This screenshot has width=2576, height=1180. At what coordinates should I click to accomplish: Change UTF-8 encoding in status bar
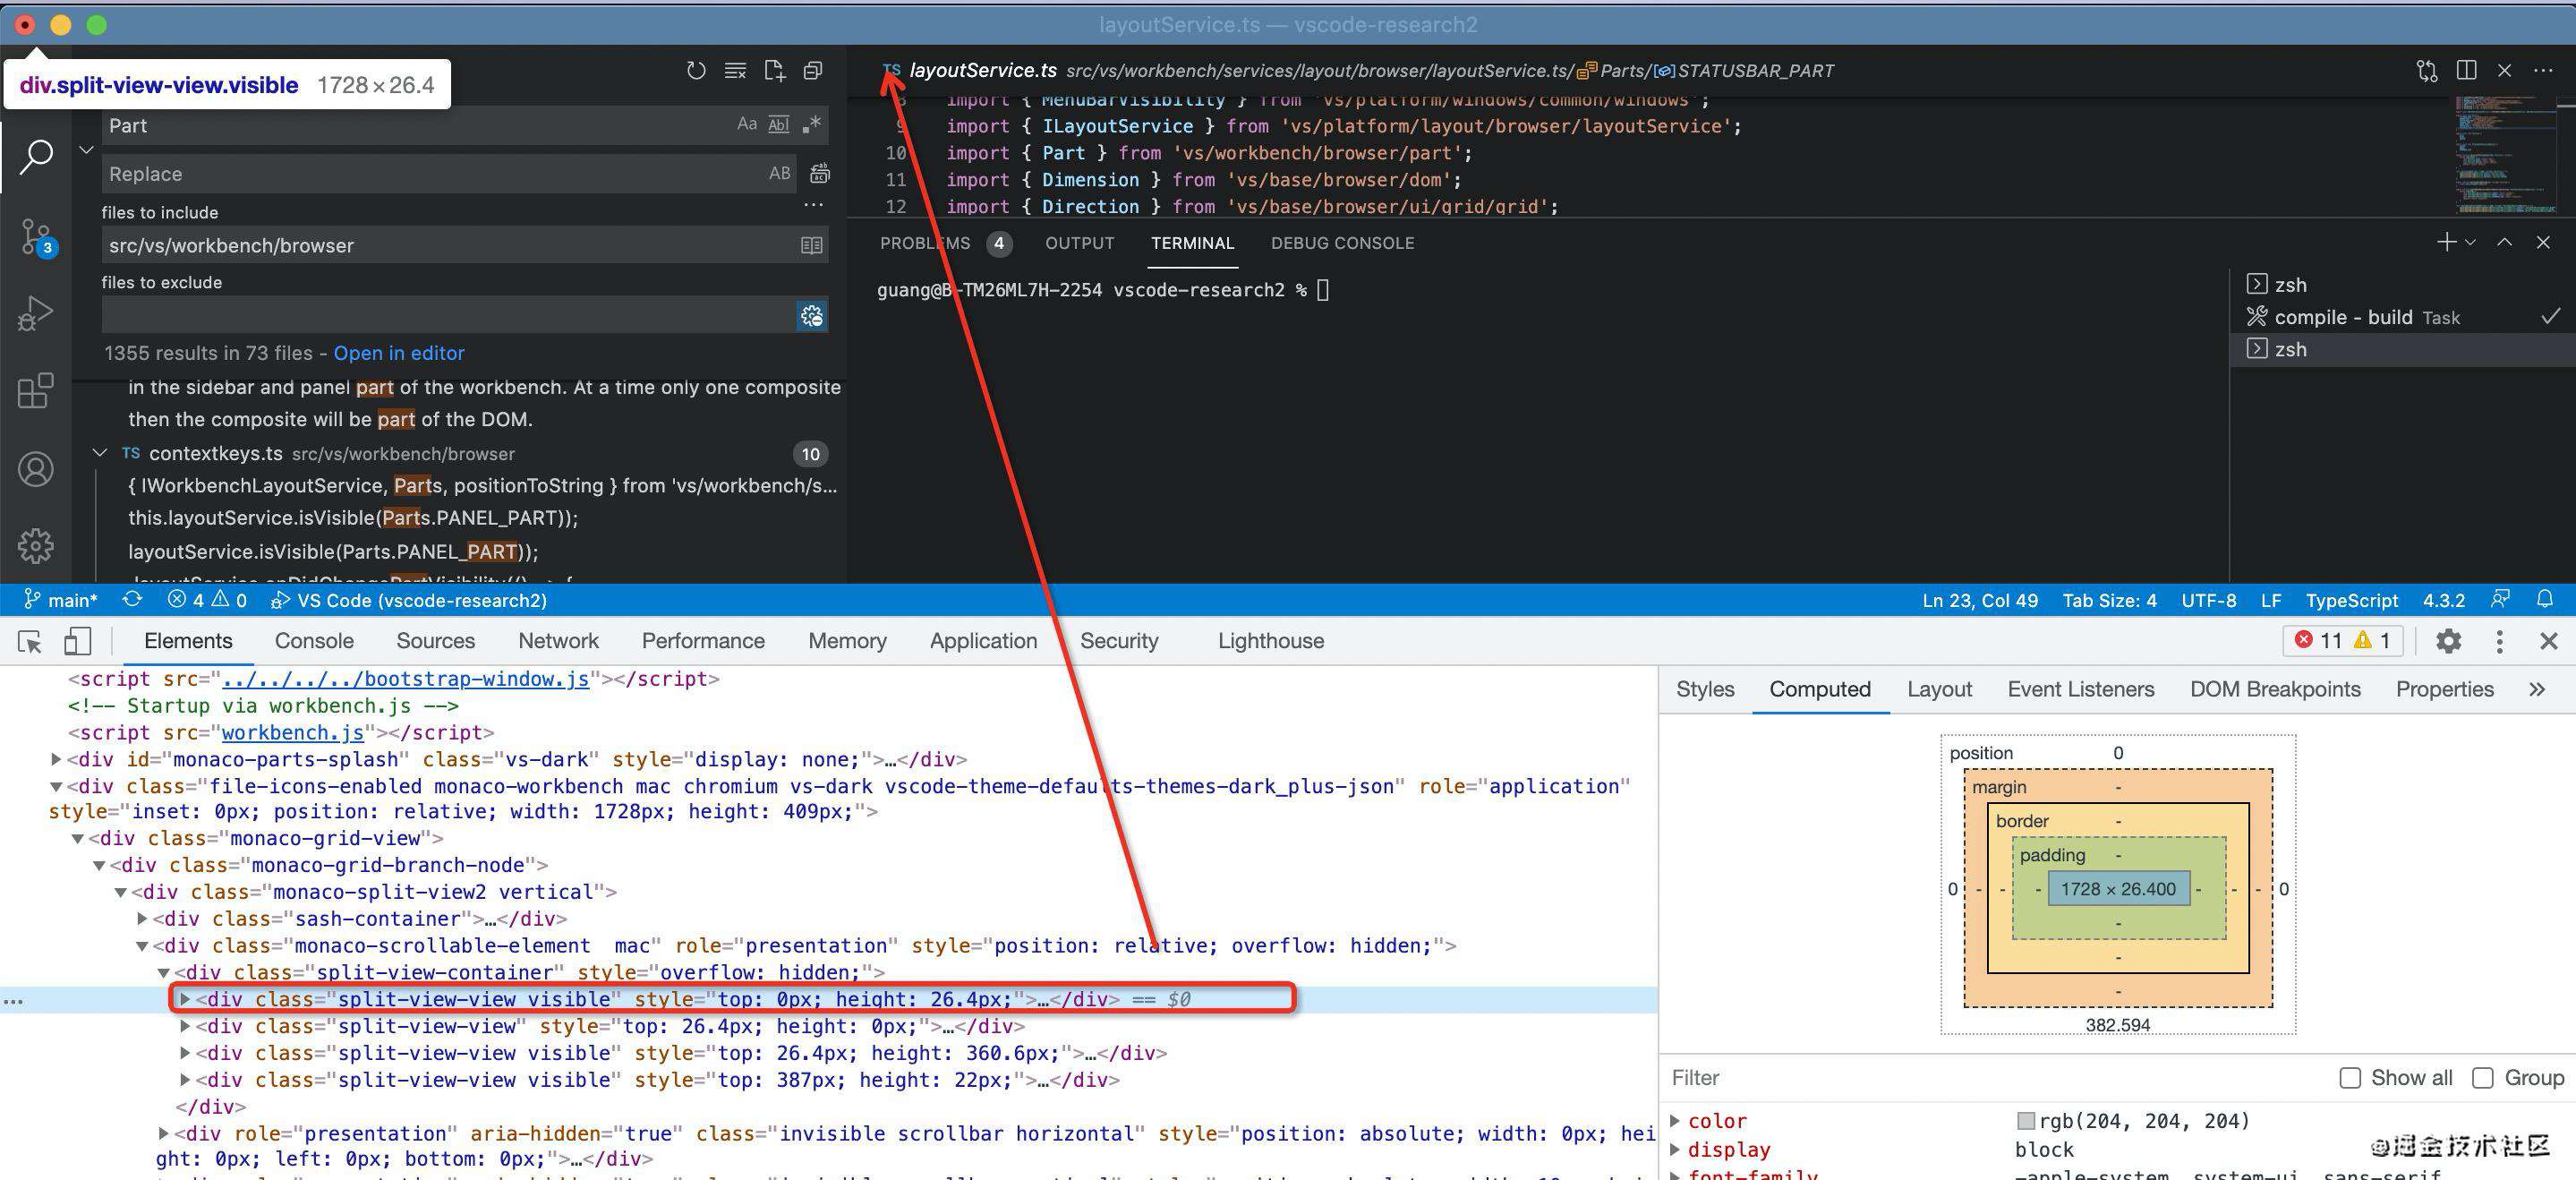2209,600
